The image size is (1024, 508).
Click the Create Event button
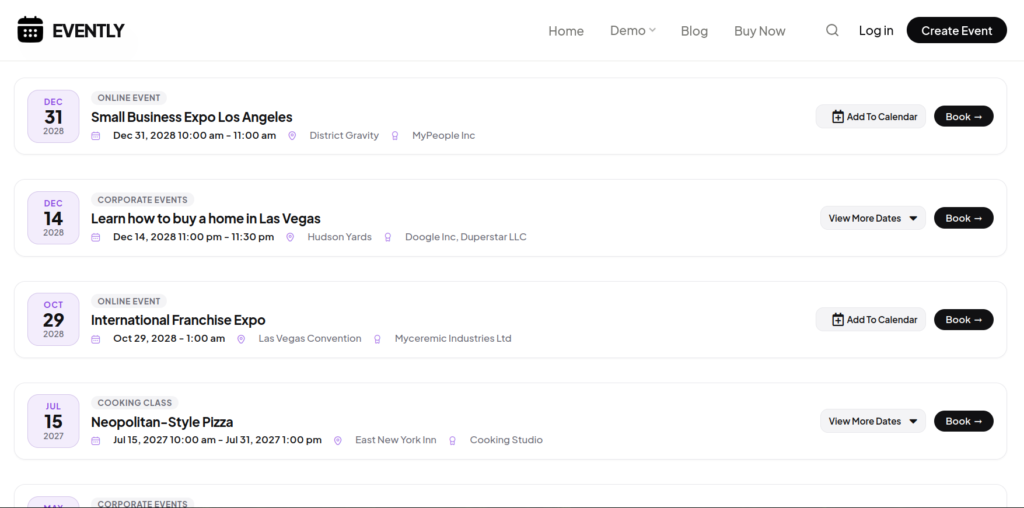[x=957, y=30]
